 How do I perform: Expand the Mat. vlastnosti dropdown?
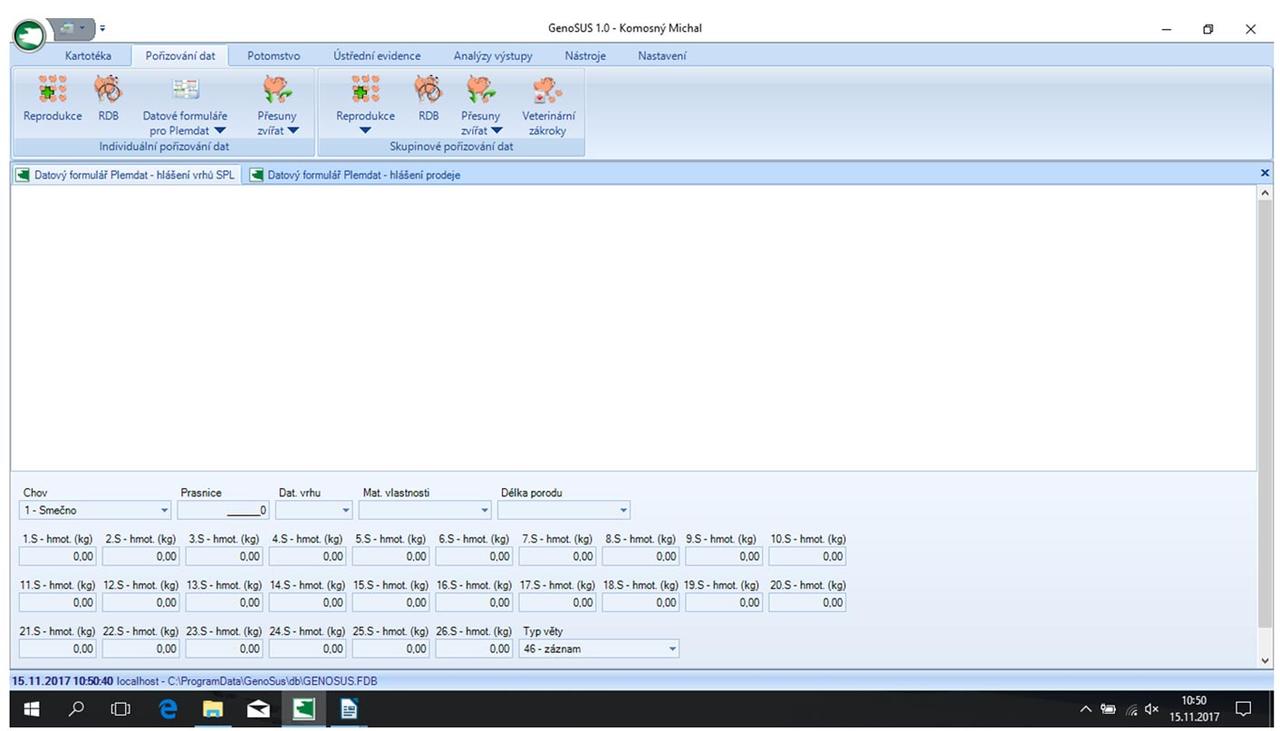tap(485, 510)
